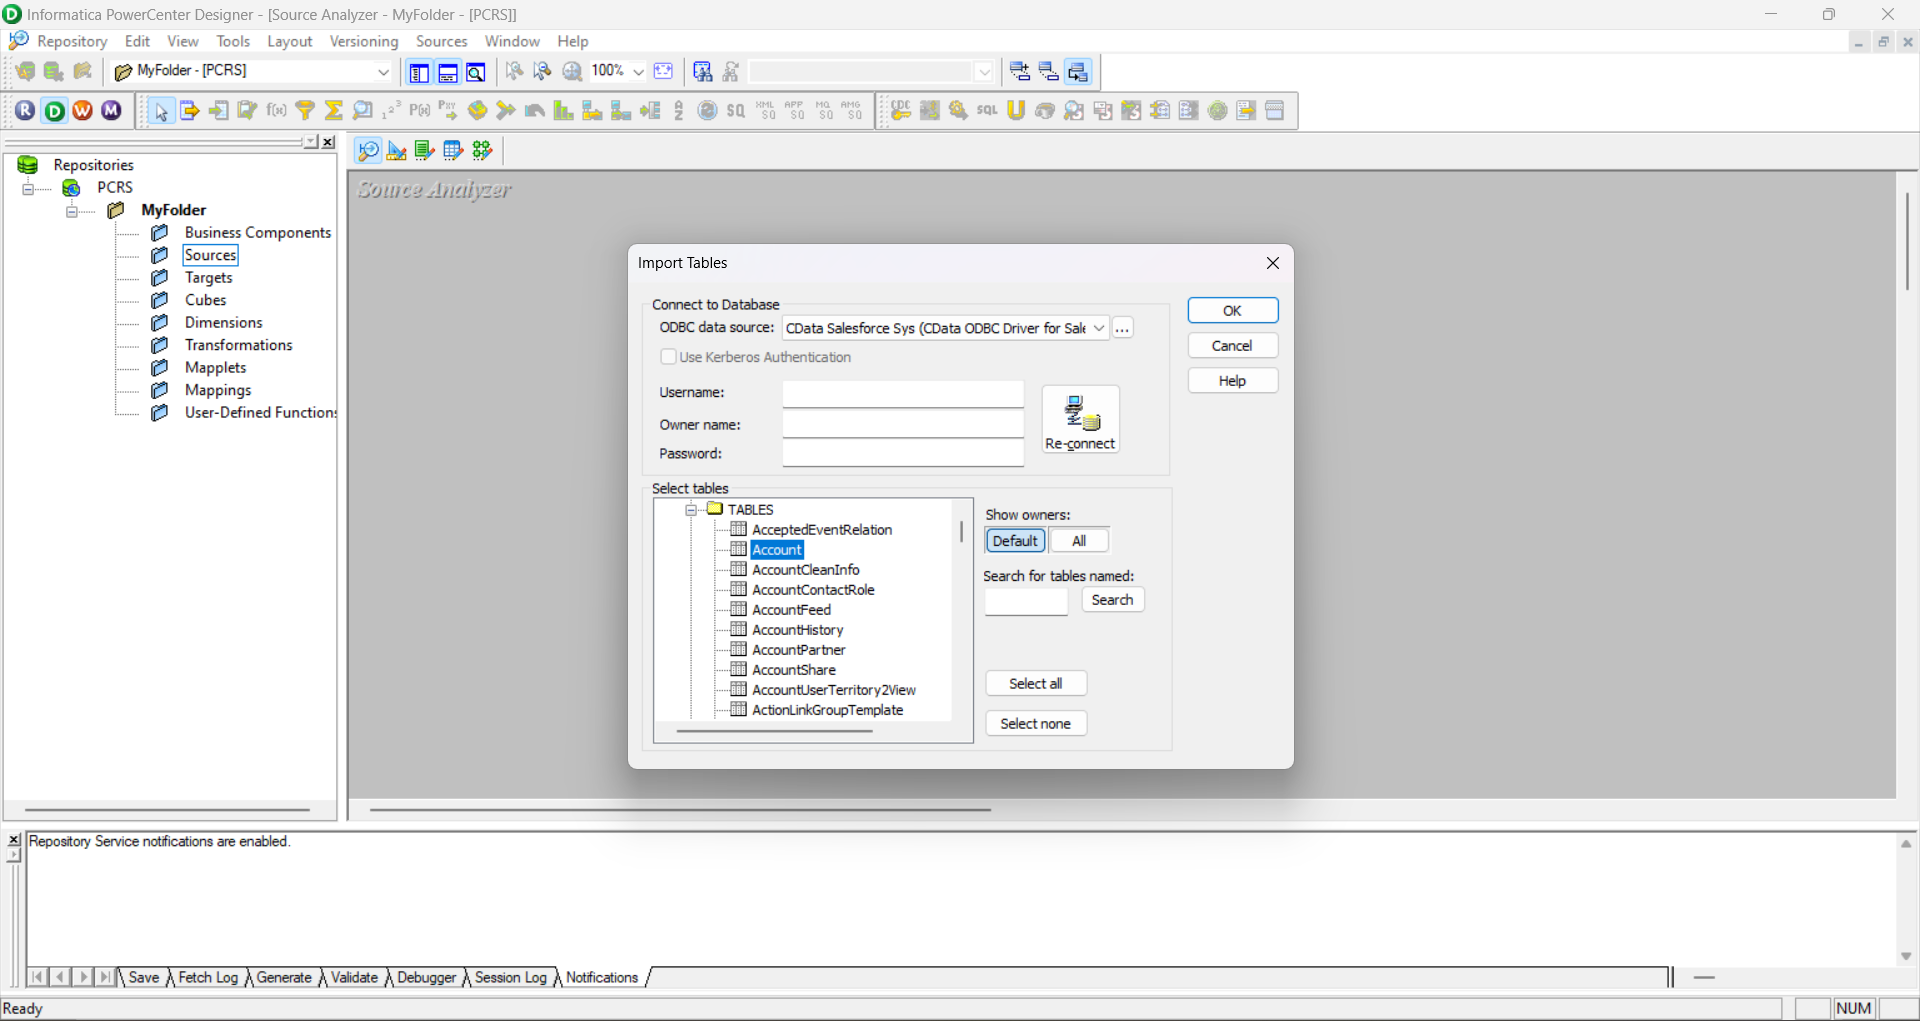Open the Workflow Manager via the W icon

click(x=83, y=110)
